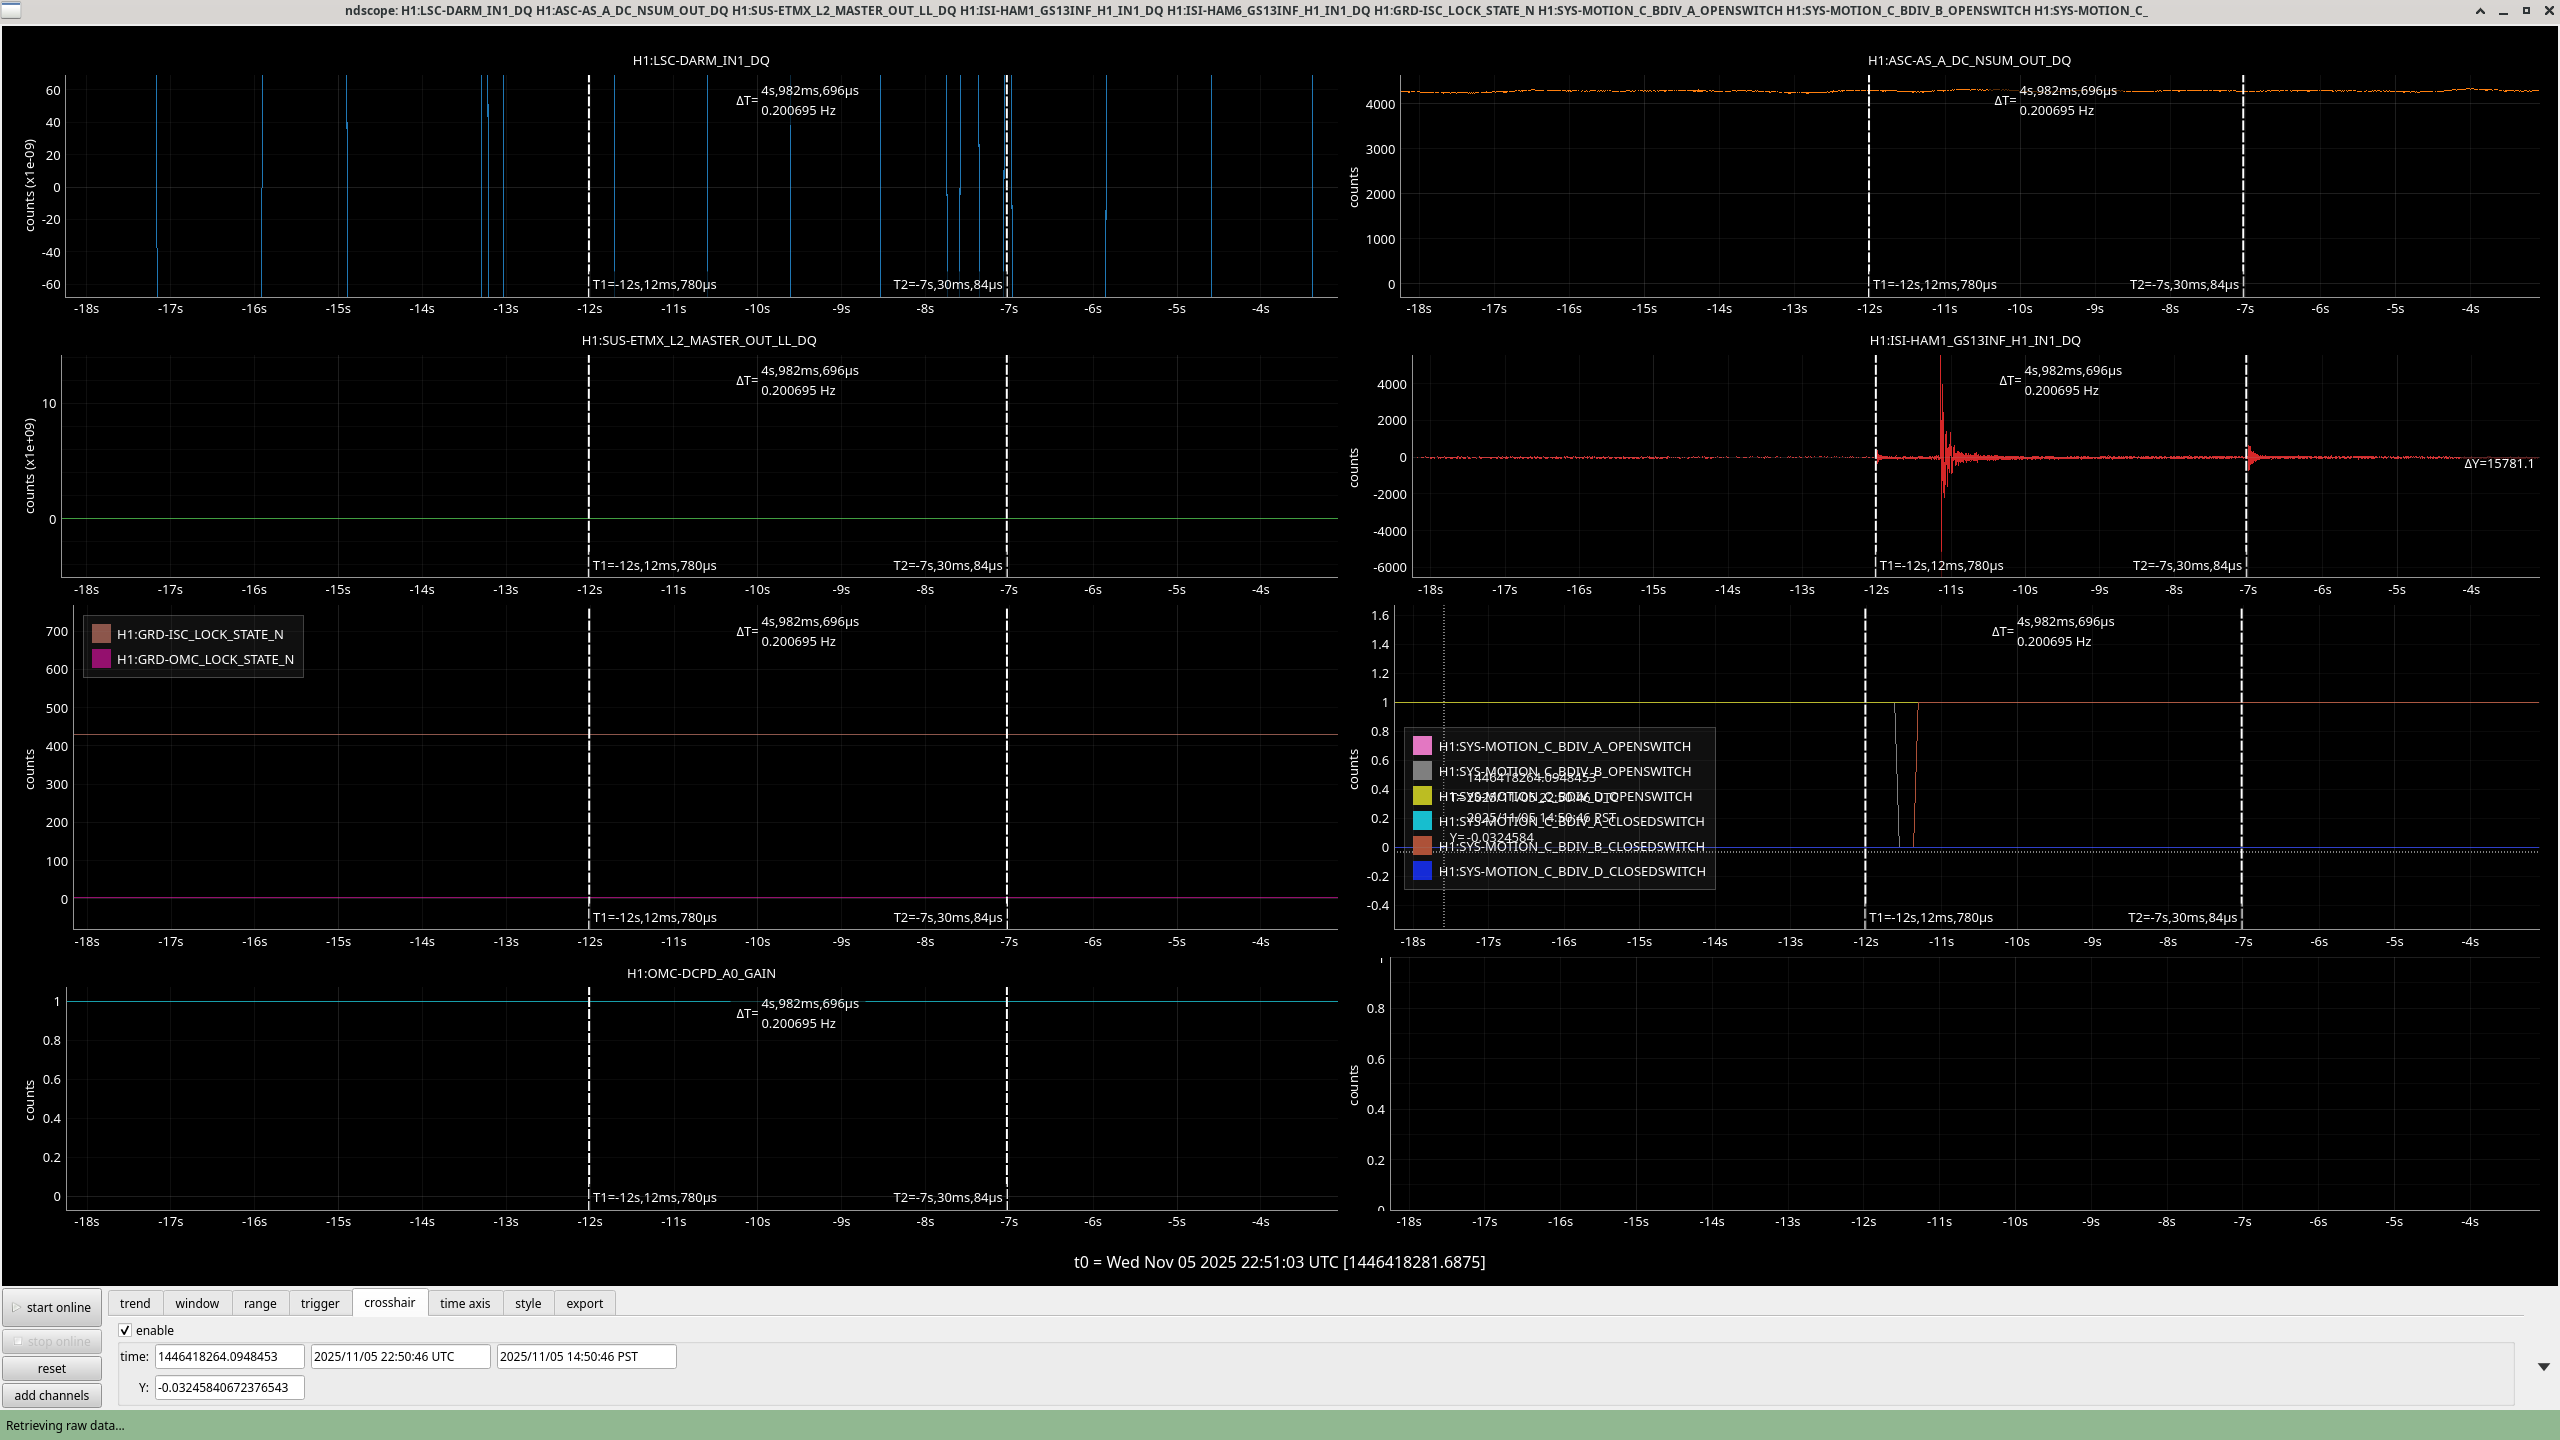Click window shade-up arrow in title bar

coord(2480,11)
